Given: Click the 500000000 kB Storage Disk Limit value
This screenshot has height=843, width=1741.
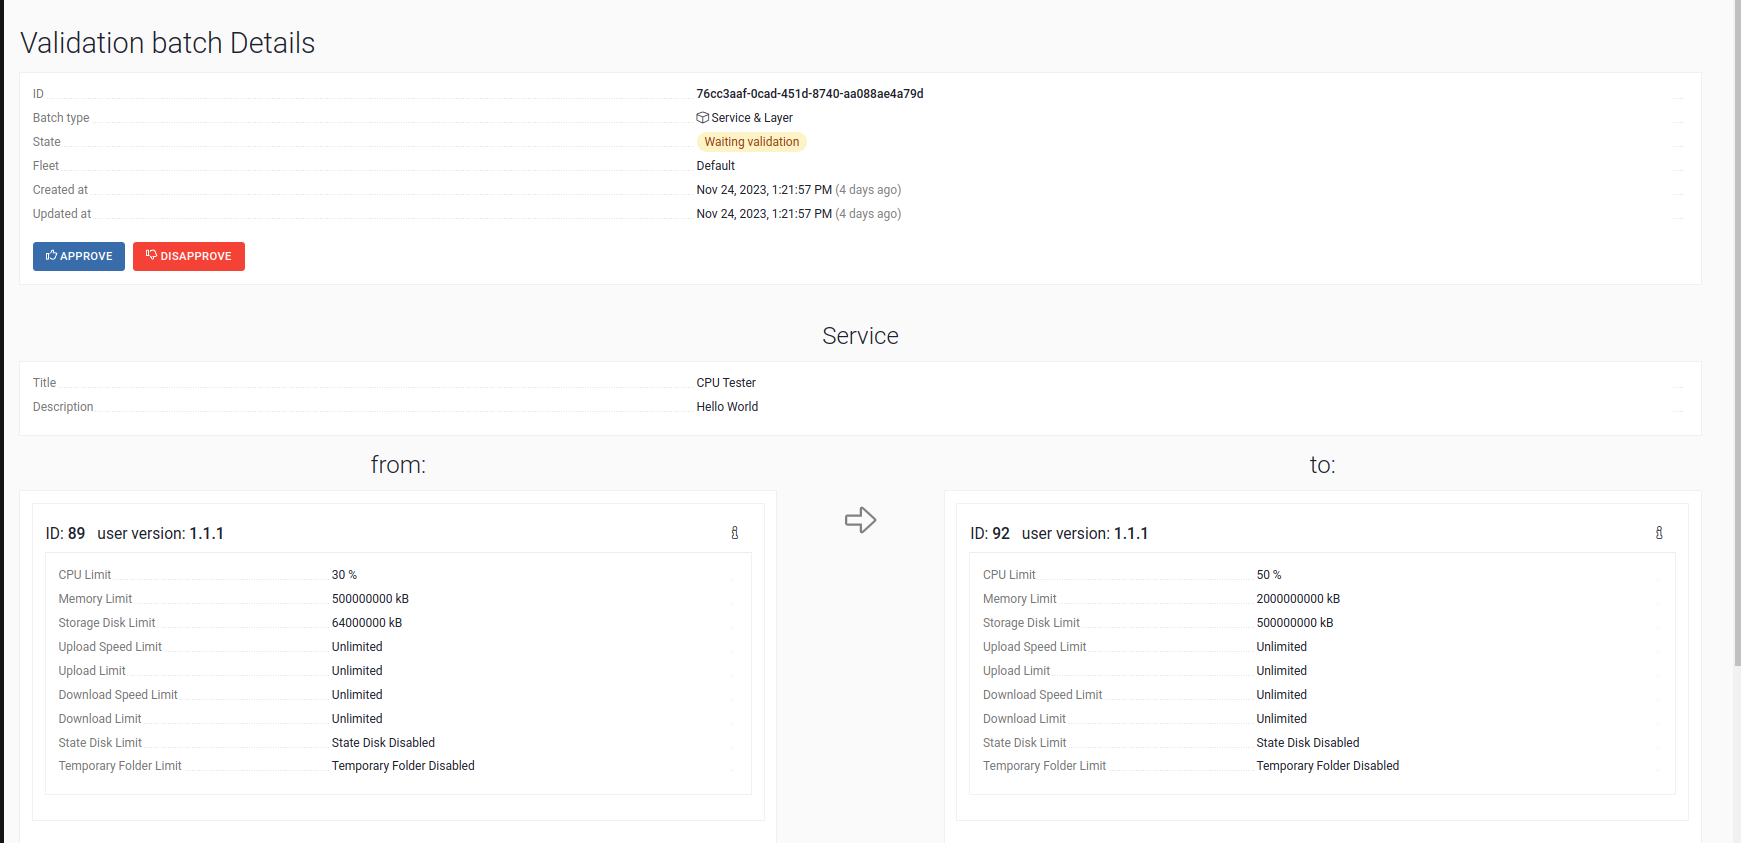Looking at the screenshot, I should [1295, 623].
